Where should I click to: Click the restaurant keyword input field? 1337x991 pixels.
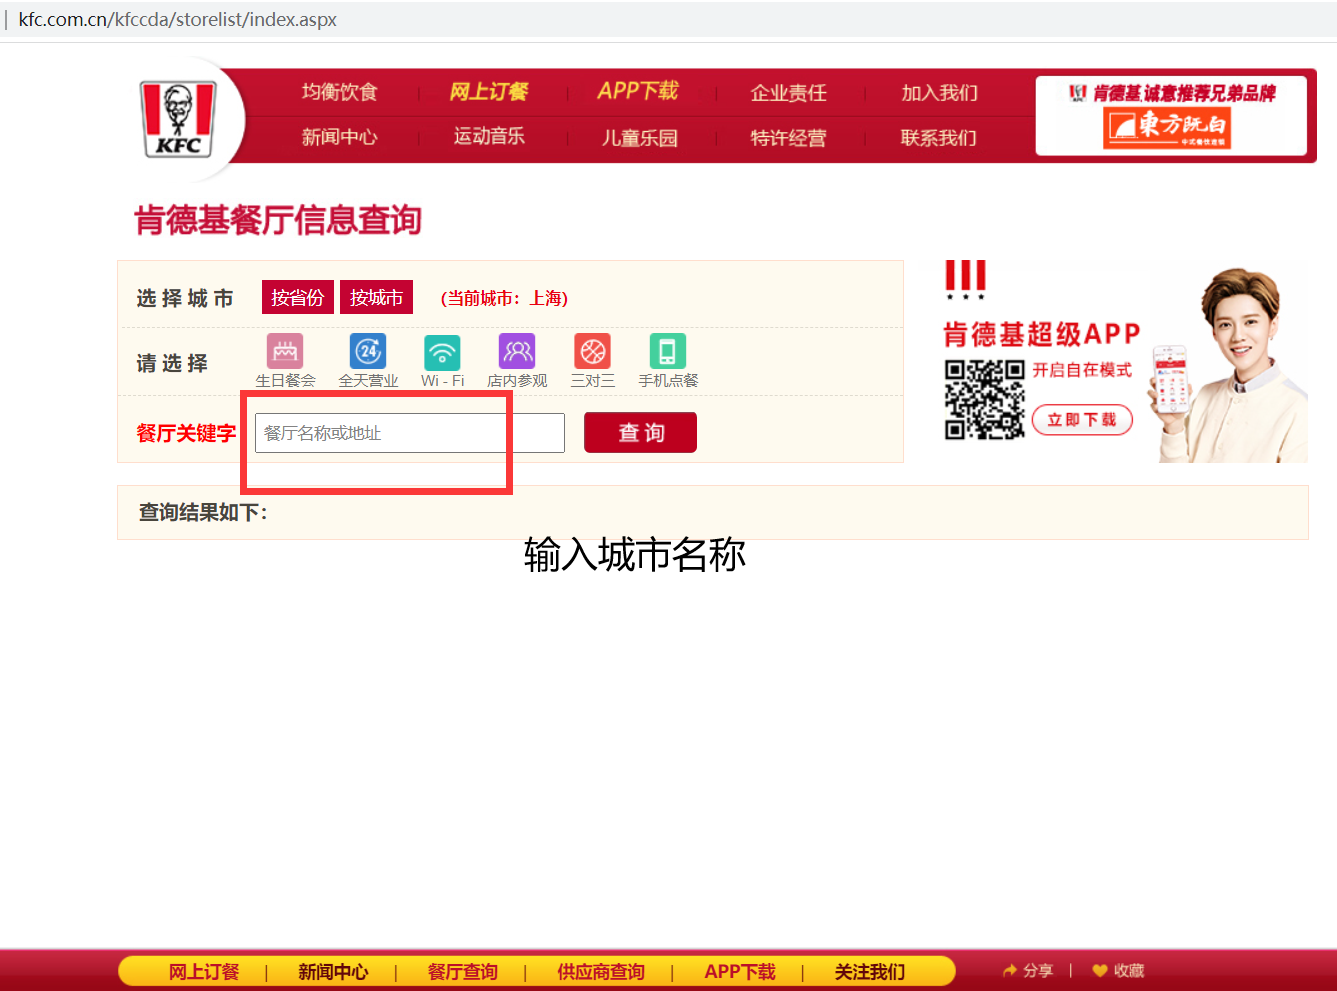tap(407, 432)
